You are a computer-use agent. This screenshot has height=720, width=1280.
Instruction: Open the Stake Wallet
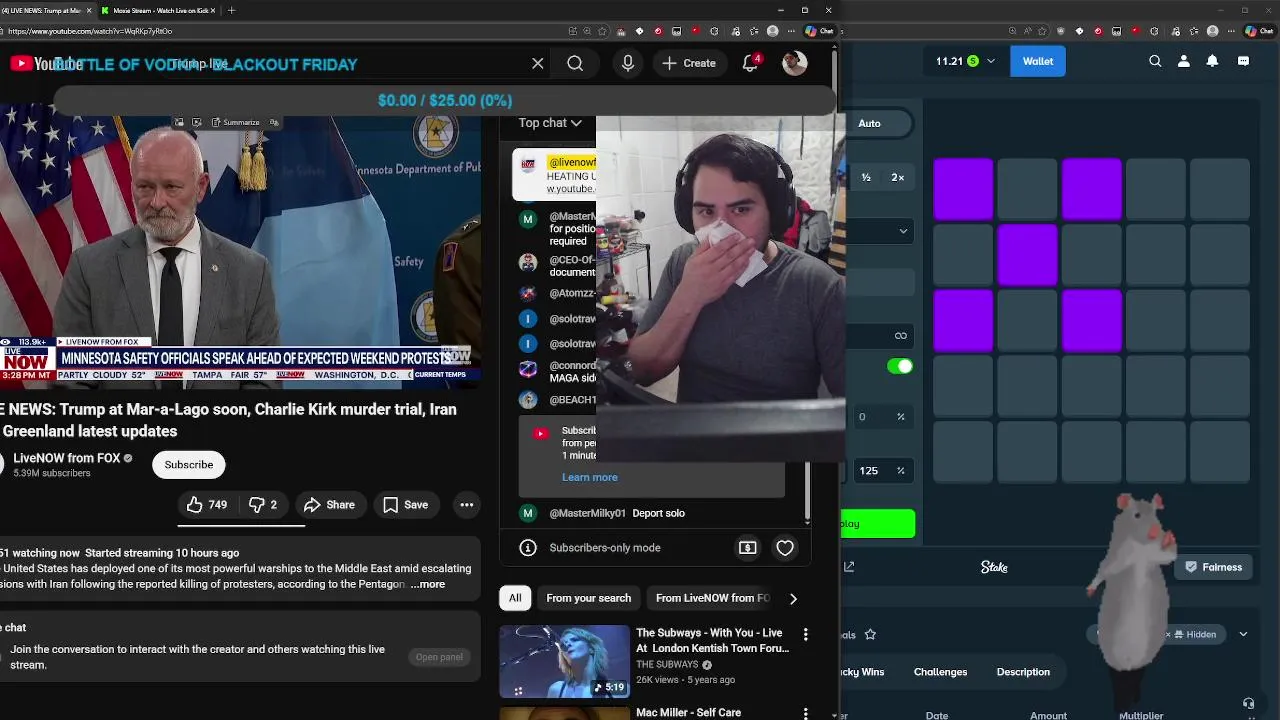click(1038, 61)
